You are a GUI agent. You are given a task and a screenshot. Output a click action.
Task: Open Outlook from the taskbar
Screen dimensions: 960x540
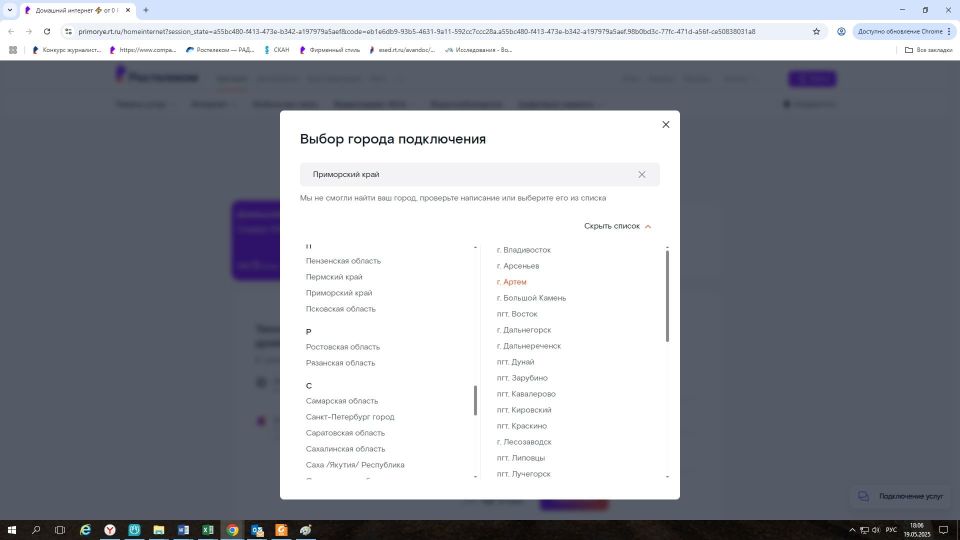257,530
